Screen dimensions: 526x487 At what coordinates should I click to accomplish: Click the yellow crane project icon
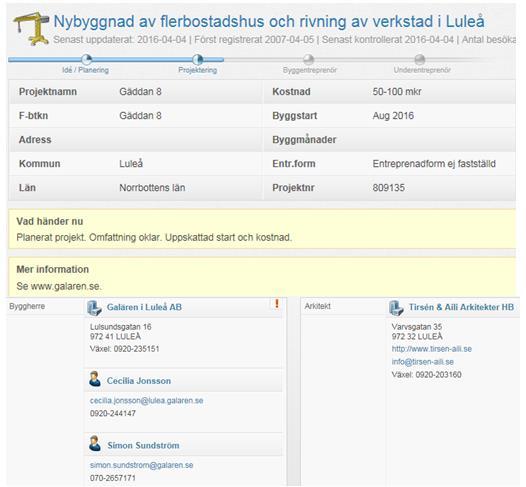(31, 29)
